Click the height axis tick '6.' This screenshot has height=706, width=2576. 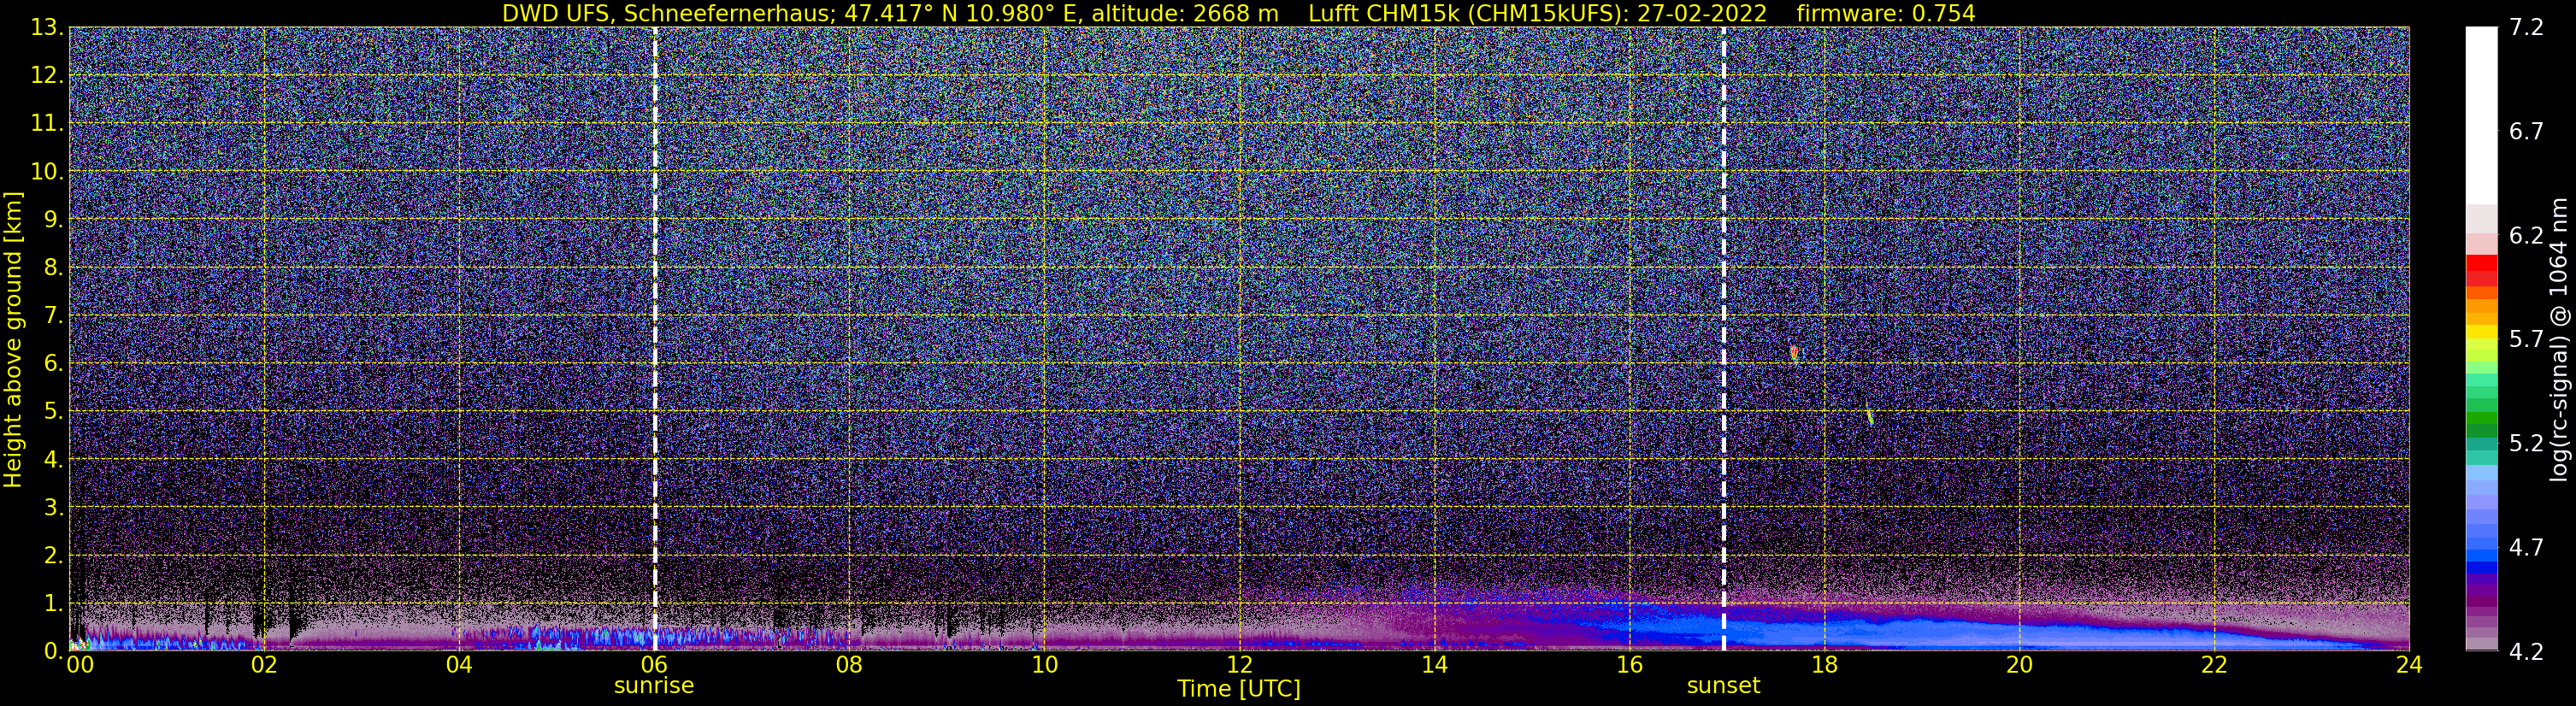pos(54,364)
